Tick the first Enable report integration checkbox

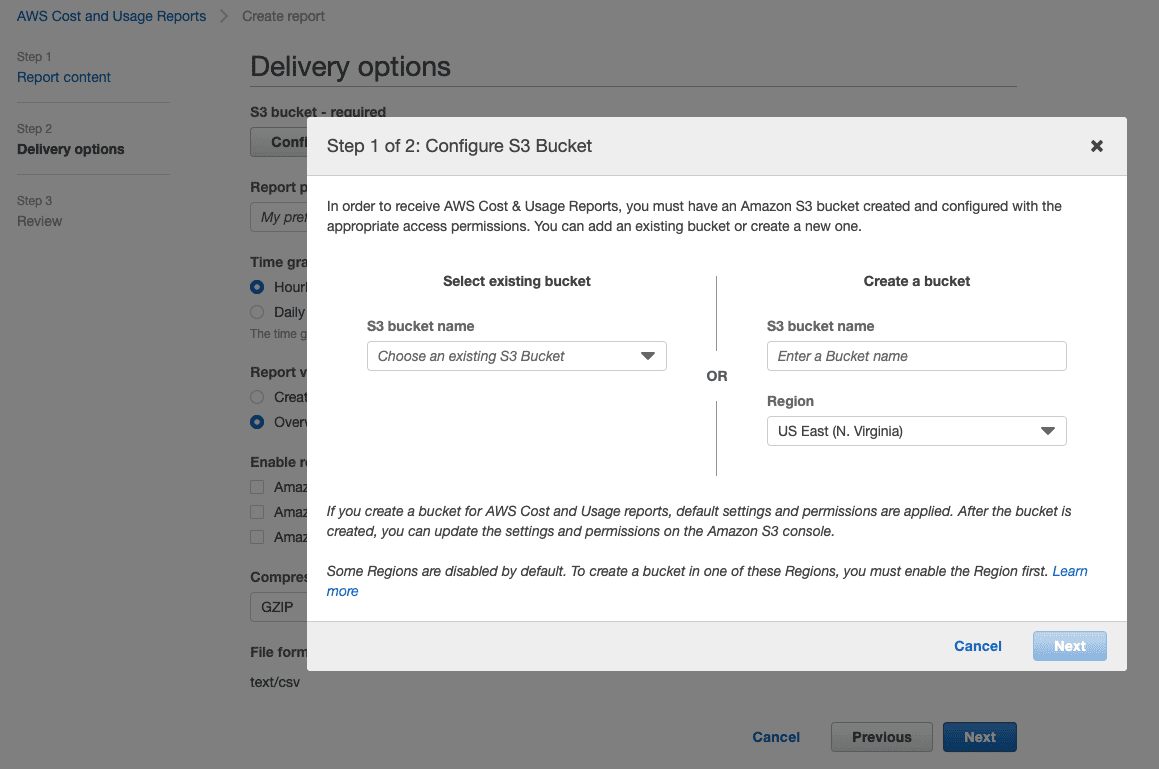[257, 487]
